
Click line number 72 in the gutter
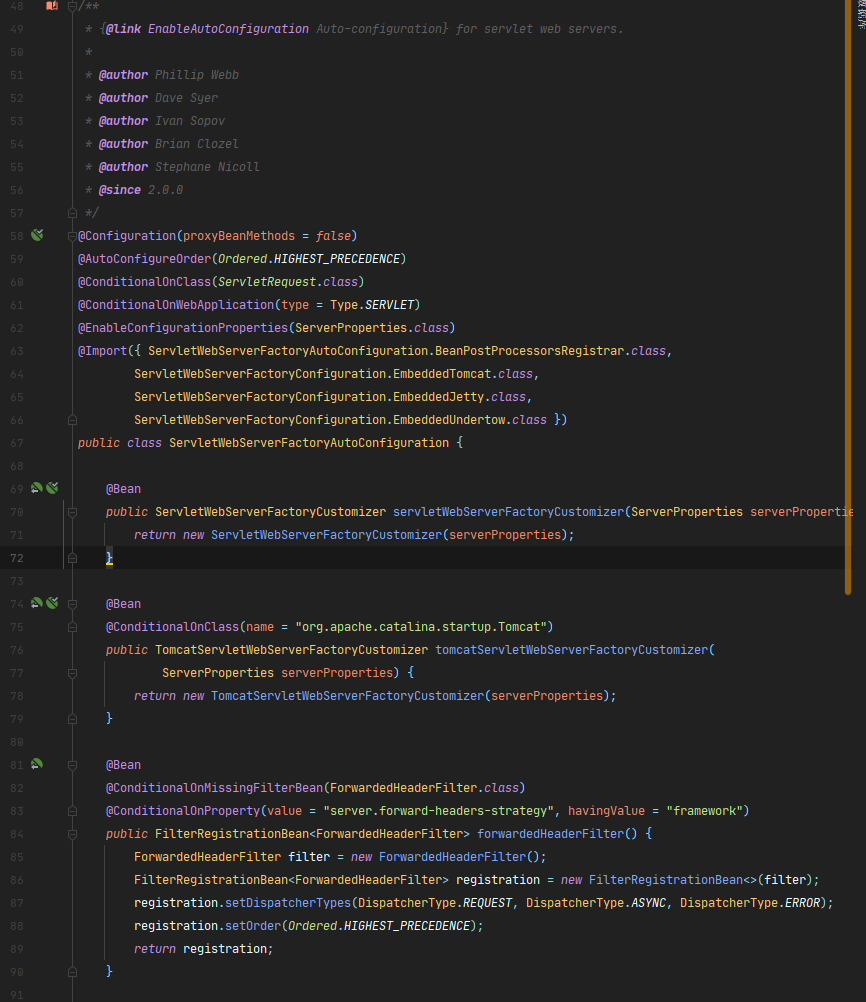(x=17, y=558)
